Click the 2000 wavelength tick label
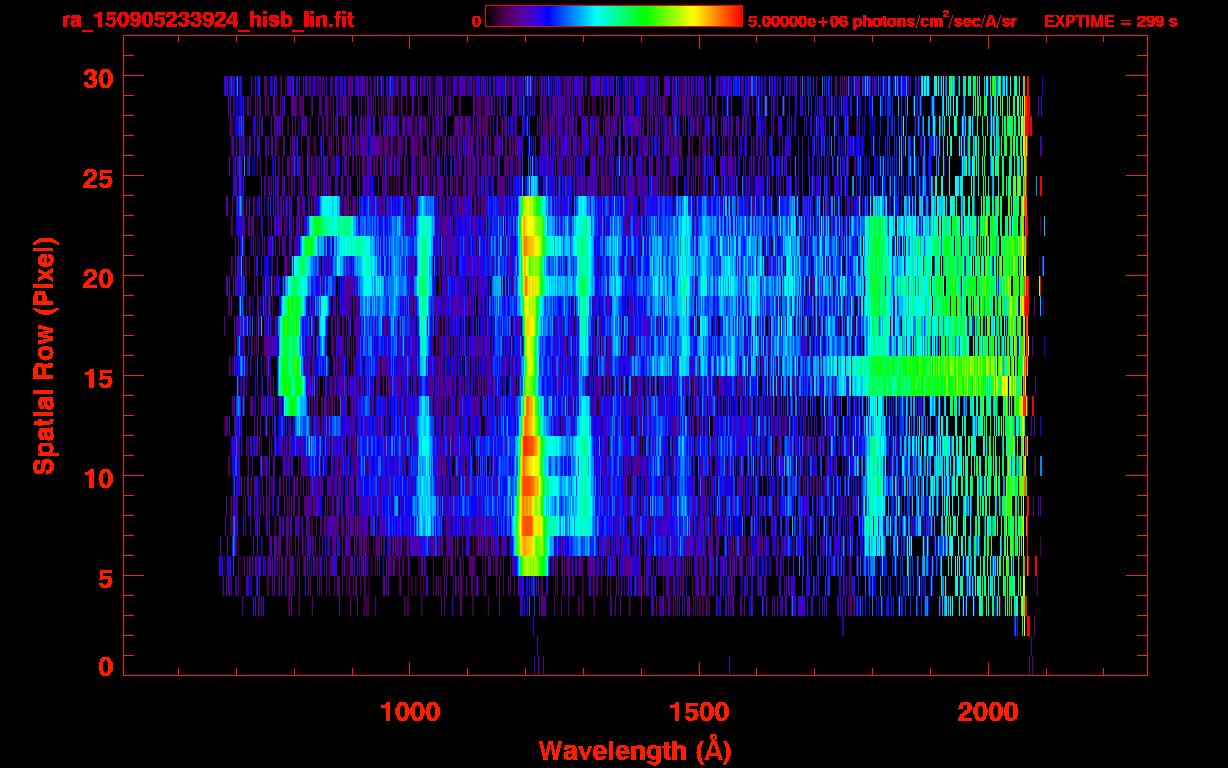Screen dimensions: 1228x768 click(987, 712)
